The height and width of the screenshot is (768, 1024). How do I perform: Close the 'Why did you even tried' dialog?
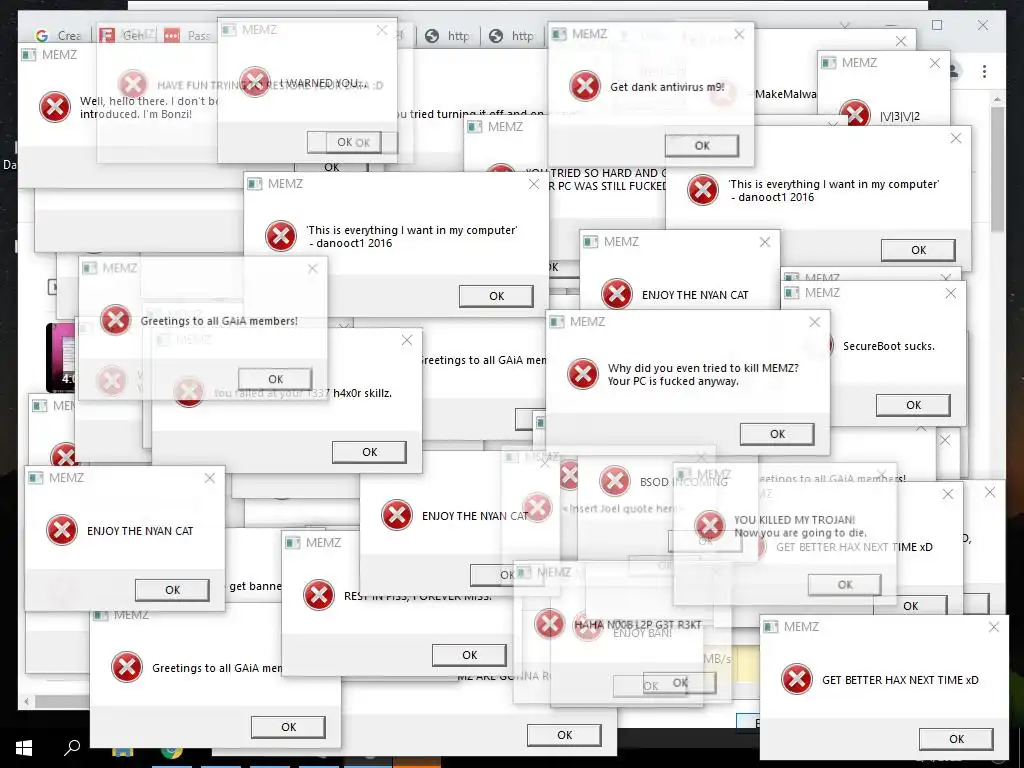814,322
